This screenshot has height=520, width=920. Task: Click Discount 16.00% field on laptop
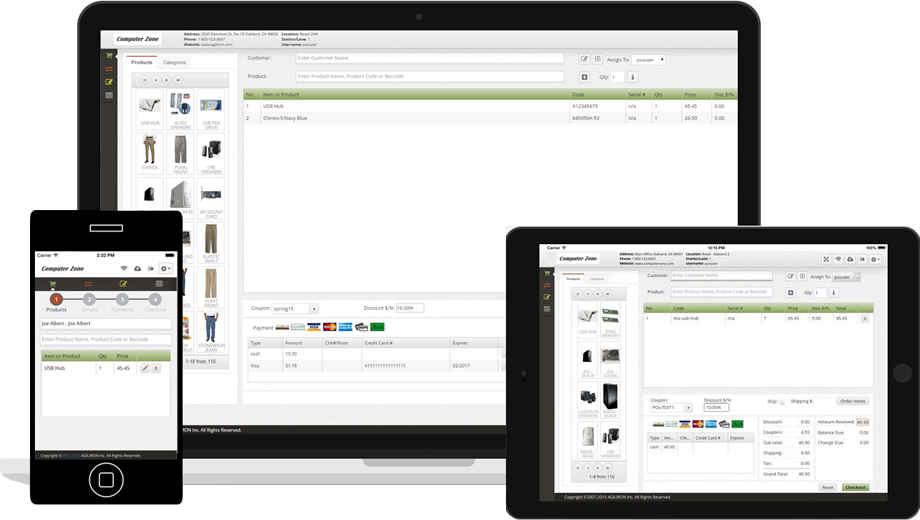[x=410, y=308]
